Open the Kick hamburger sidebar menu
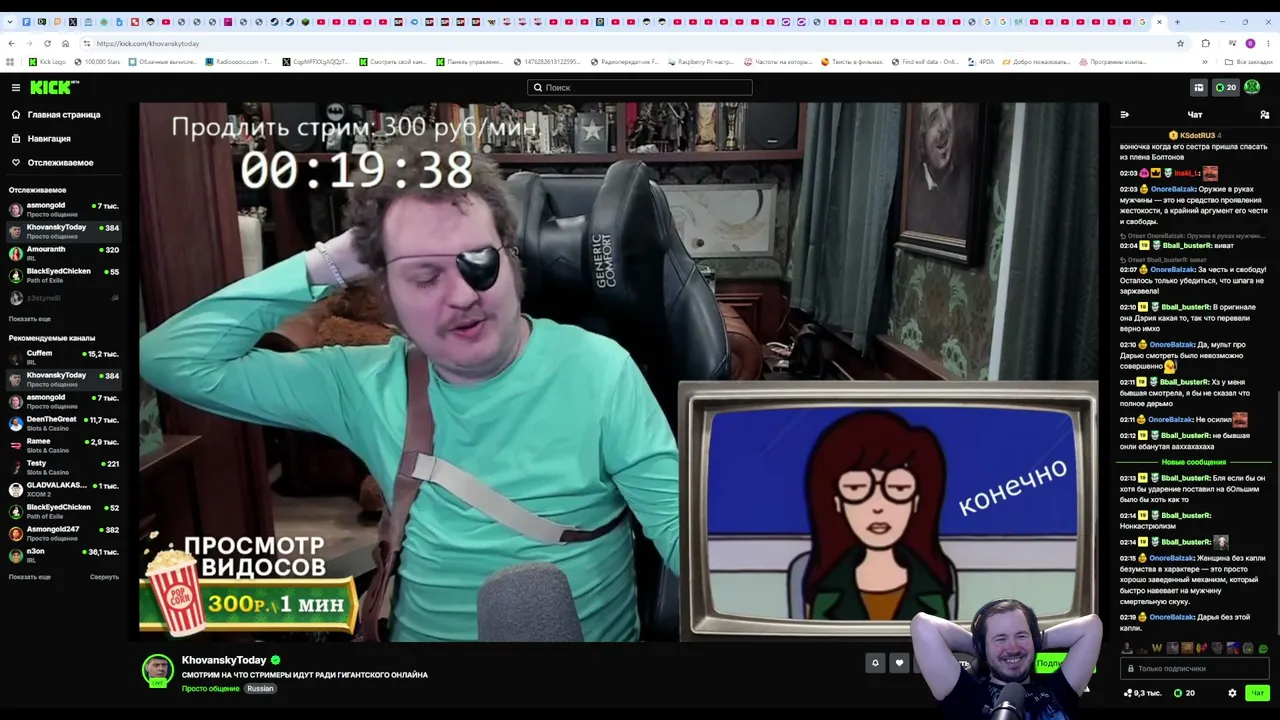 [16, 88]
